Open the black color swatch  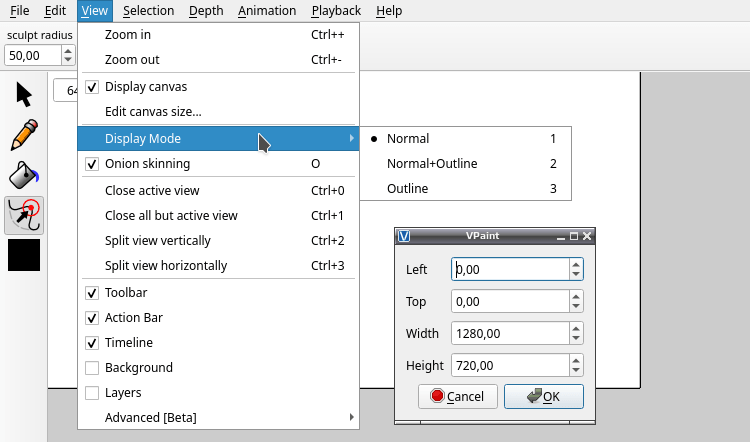point(24,255)
